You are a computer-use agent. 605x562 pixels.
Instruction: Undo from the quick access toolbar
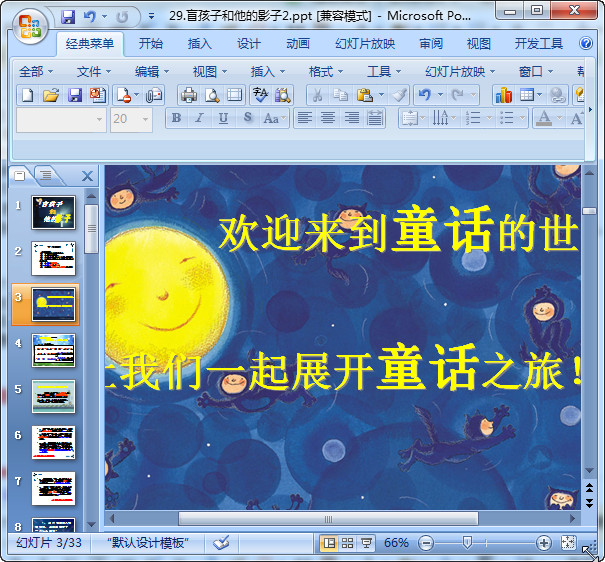tap(90, 17)
